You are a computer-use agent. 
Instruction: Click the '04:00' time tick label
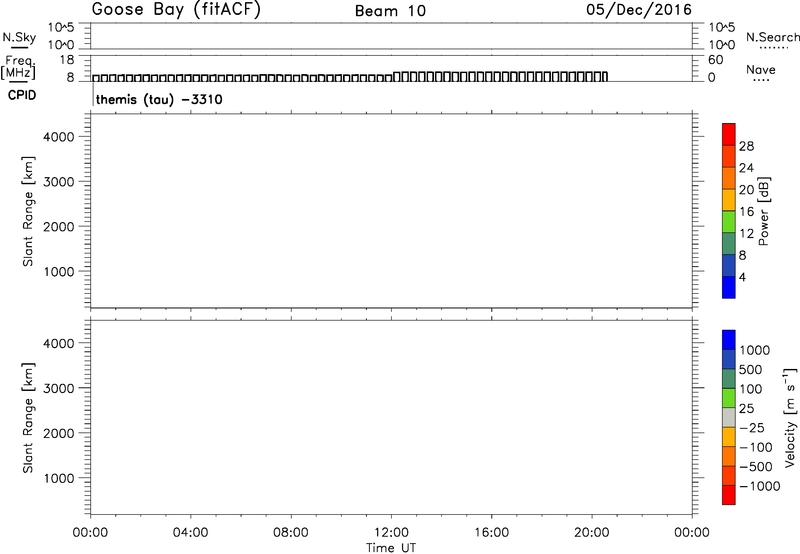pos(190,533)
